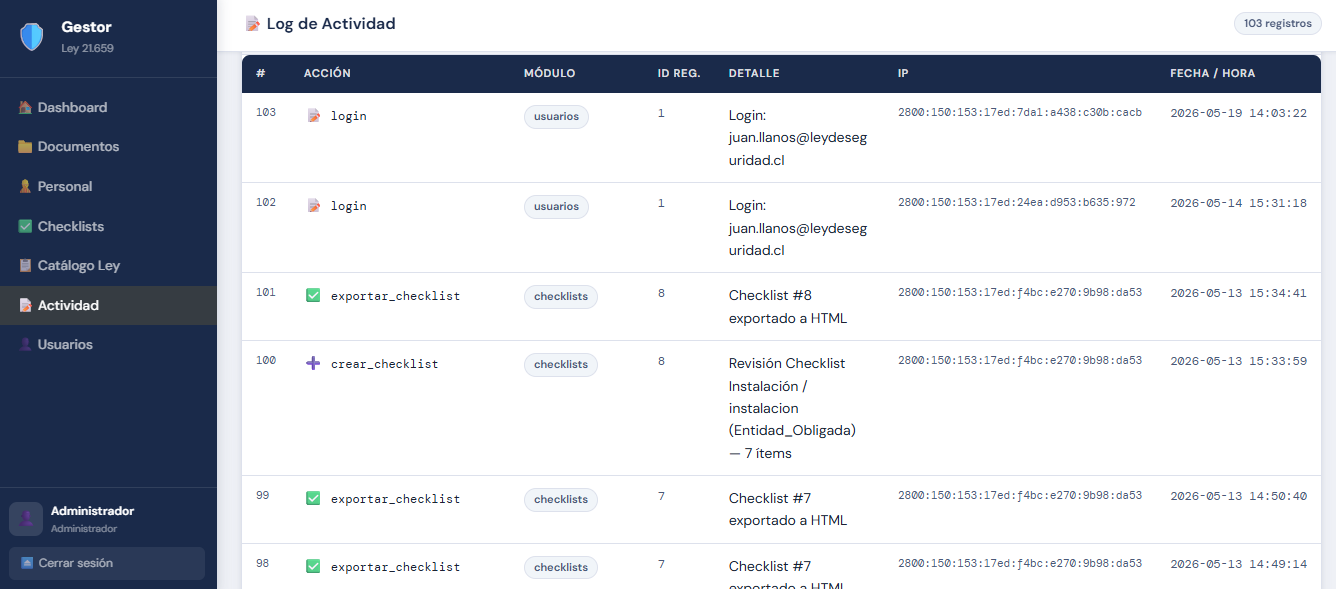The width and height of the screenshot is (1336, 589).
Task: Click the login icon in row 102
Action: pyautogui.click(x=313, y=206)
